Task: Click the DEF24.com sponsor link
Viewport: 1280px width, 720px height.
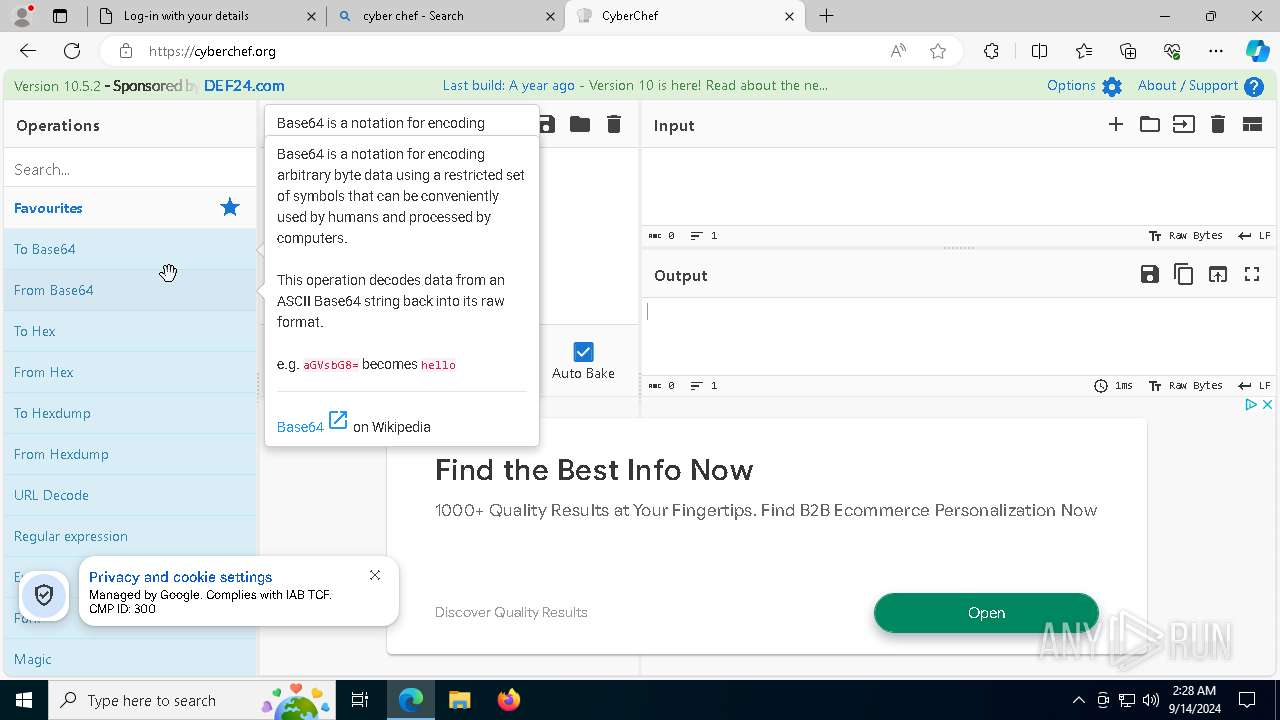Action: pyautogui.click(x=244, y=86)
